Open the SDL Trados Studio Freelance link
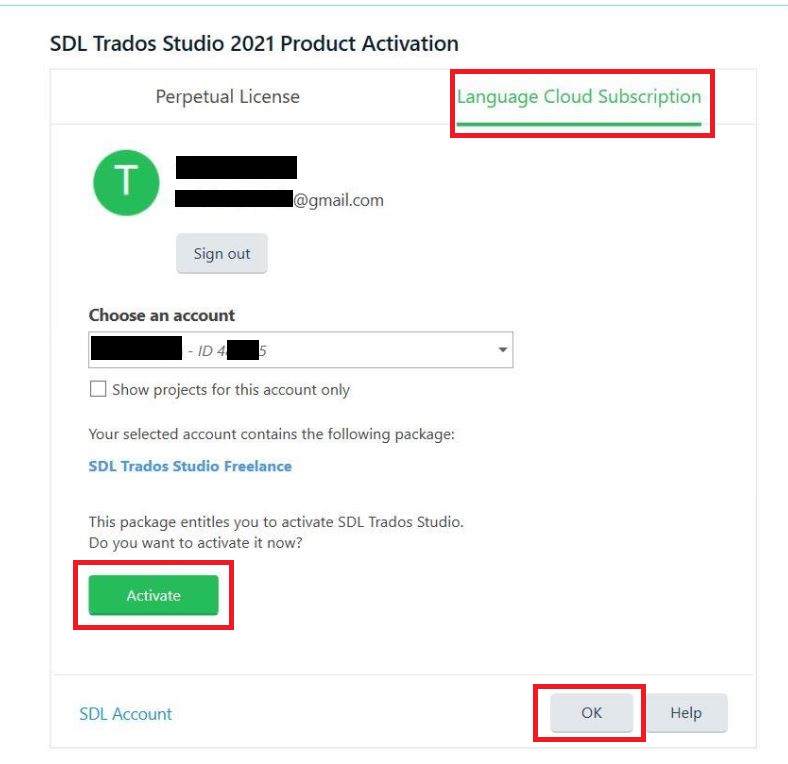Viewport: 788px width, 764px height. coord(190,466)
